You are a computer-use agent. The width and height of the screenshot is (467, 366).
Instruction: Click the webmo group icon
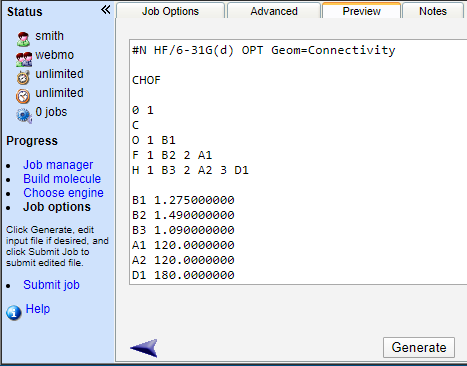pos(24,59)
